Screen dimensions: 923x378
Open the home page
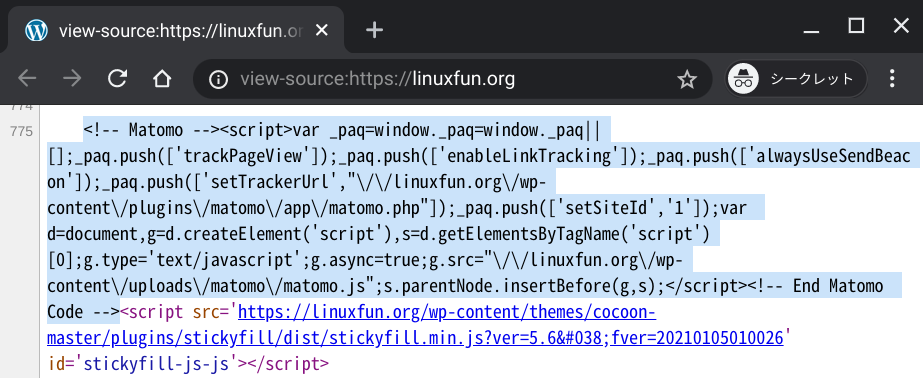tap(162, 78)
